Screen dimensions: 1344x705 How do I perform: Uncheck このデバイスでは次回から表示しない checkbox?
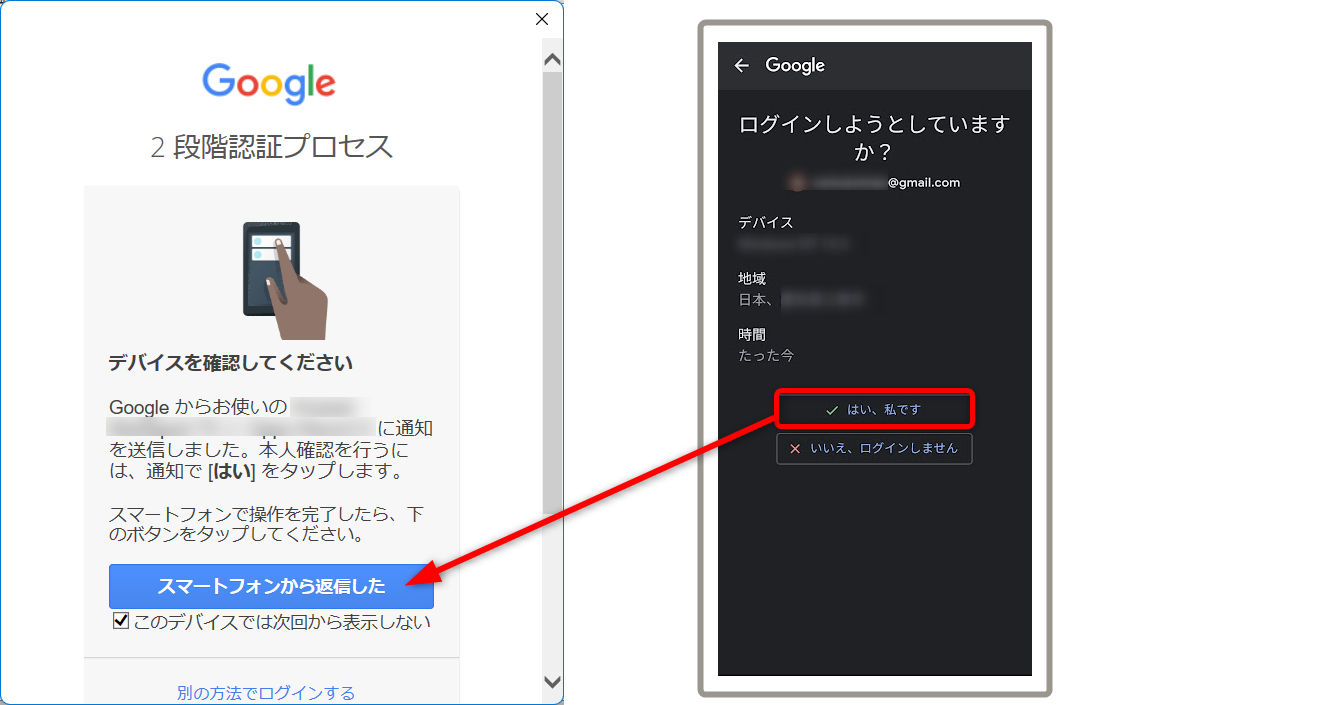point(121,622)
